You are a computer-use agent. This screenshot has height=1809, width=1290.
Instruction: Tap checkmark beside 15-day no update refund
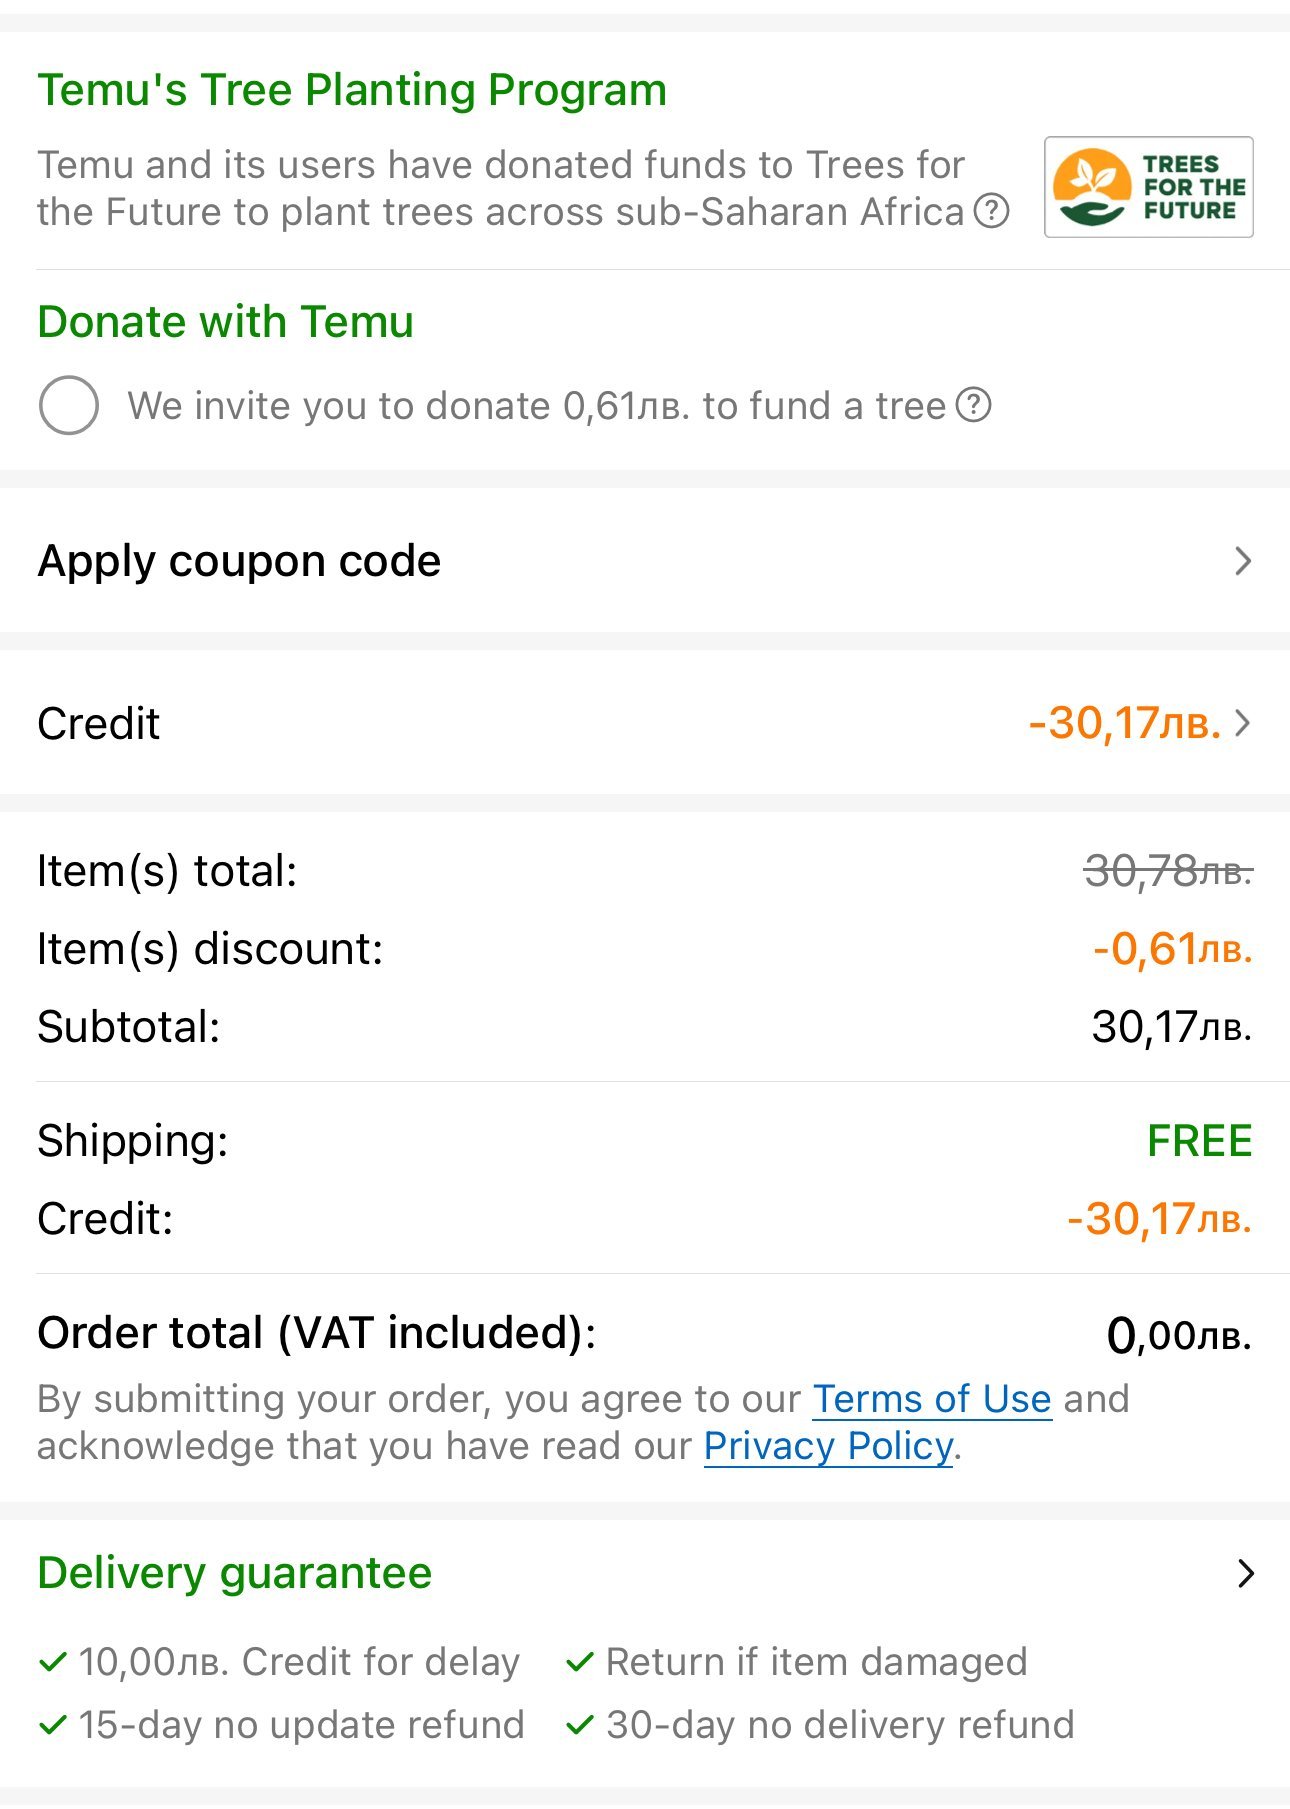[x=52, y=1725]
